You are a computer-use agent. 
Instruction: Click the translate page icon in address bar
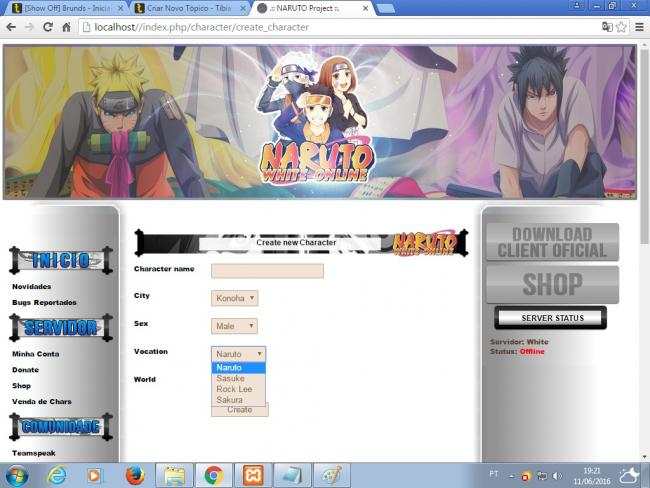(x=607, y=27)
